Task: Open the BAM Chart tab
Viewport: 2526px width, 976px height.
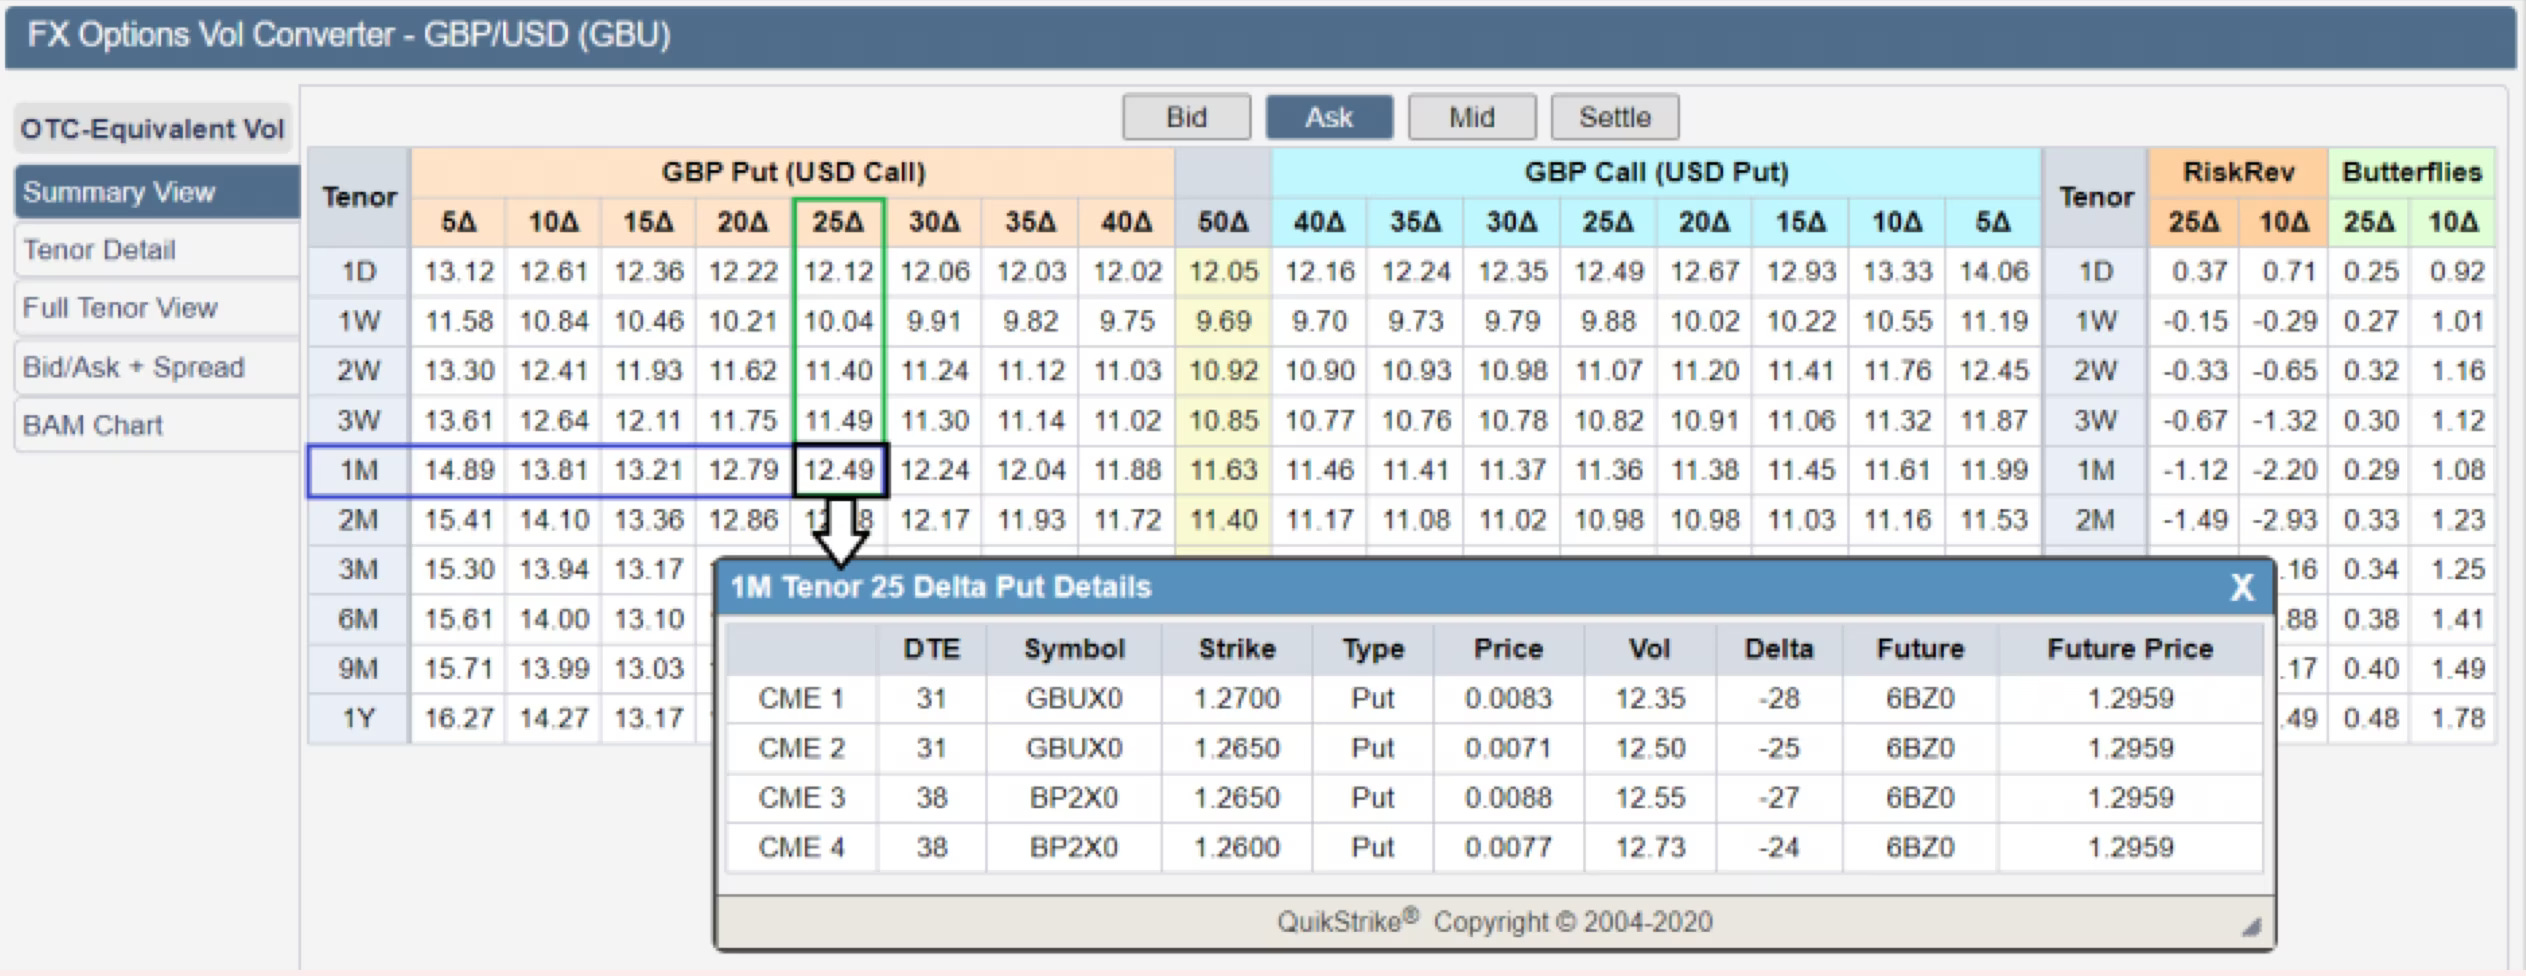Action: [157, 425]
